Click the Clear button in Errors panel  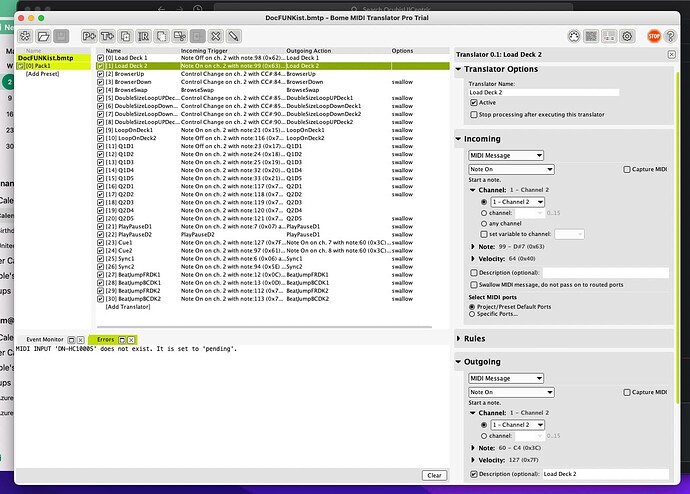pyautogui.click(x=434, y=476)
